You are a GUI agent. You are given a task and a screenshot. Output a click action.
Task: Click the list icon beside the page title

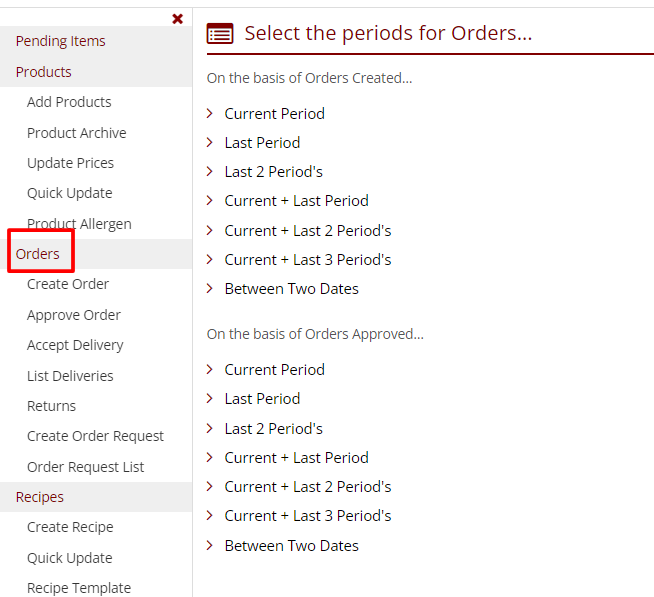(220, 34)
